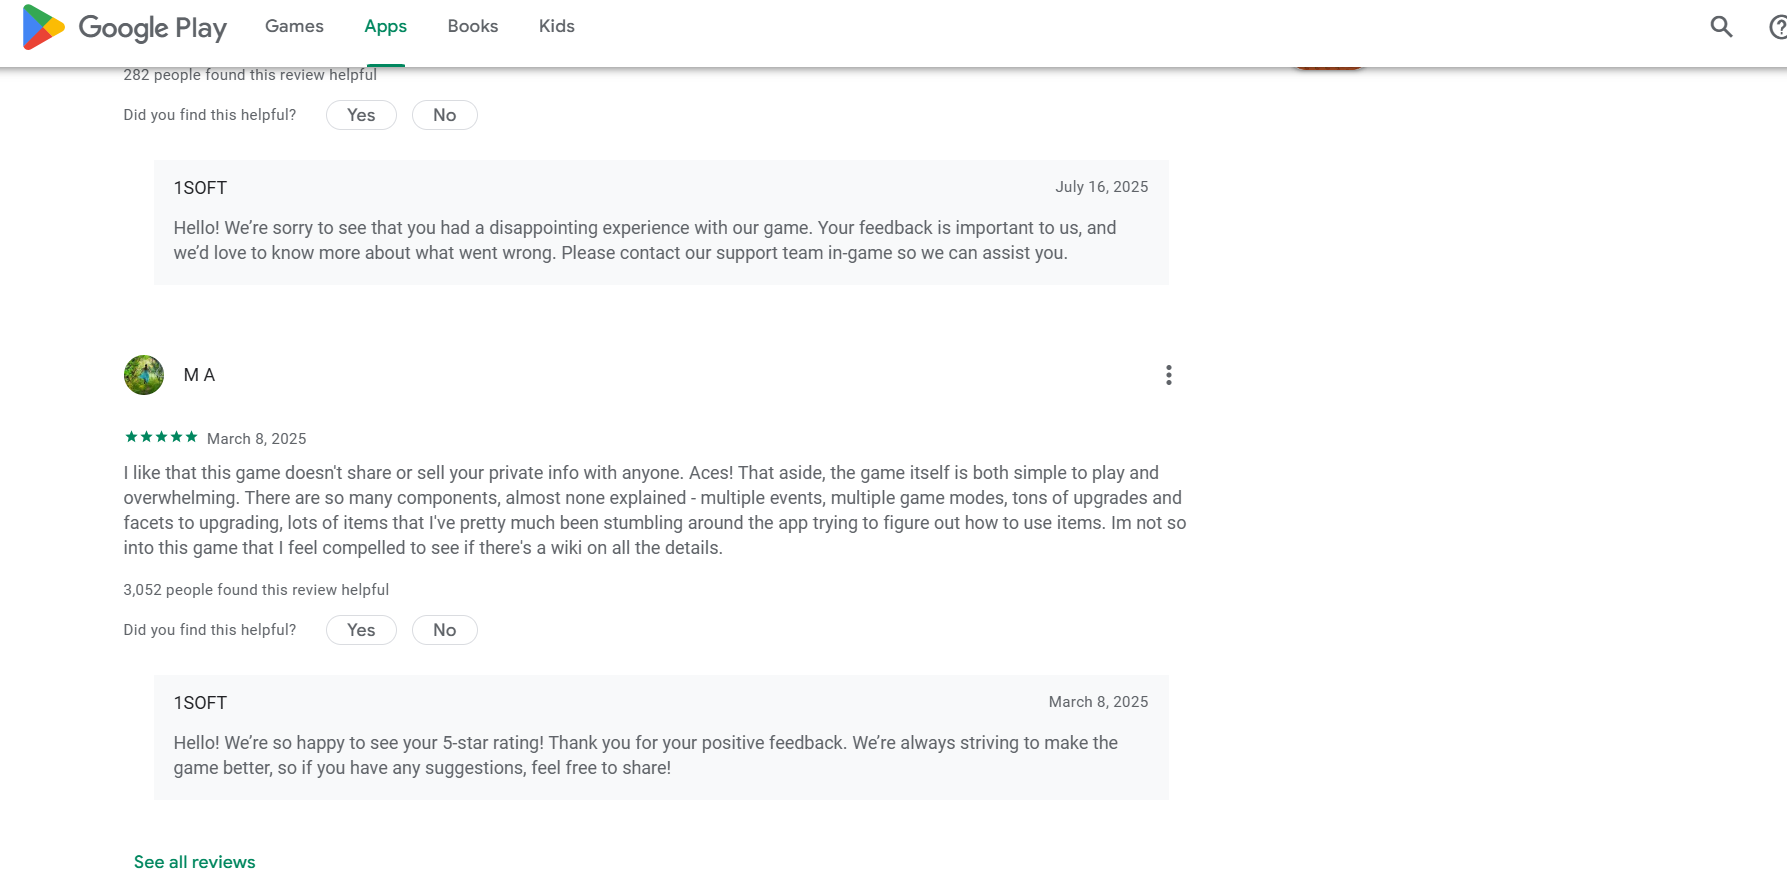Mark M A's review helpful with Yes
Image resolution: width=1787 pixels, height=876 pixels.
(x=360, y=629)
